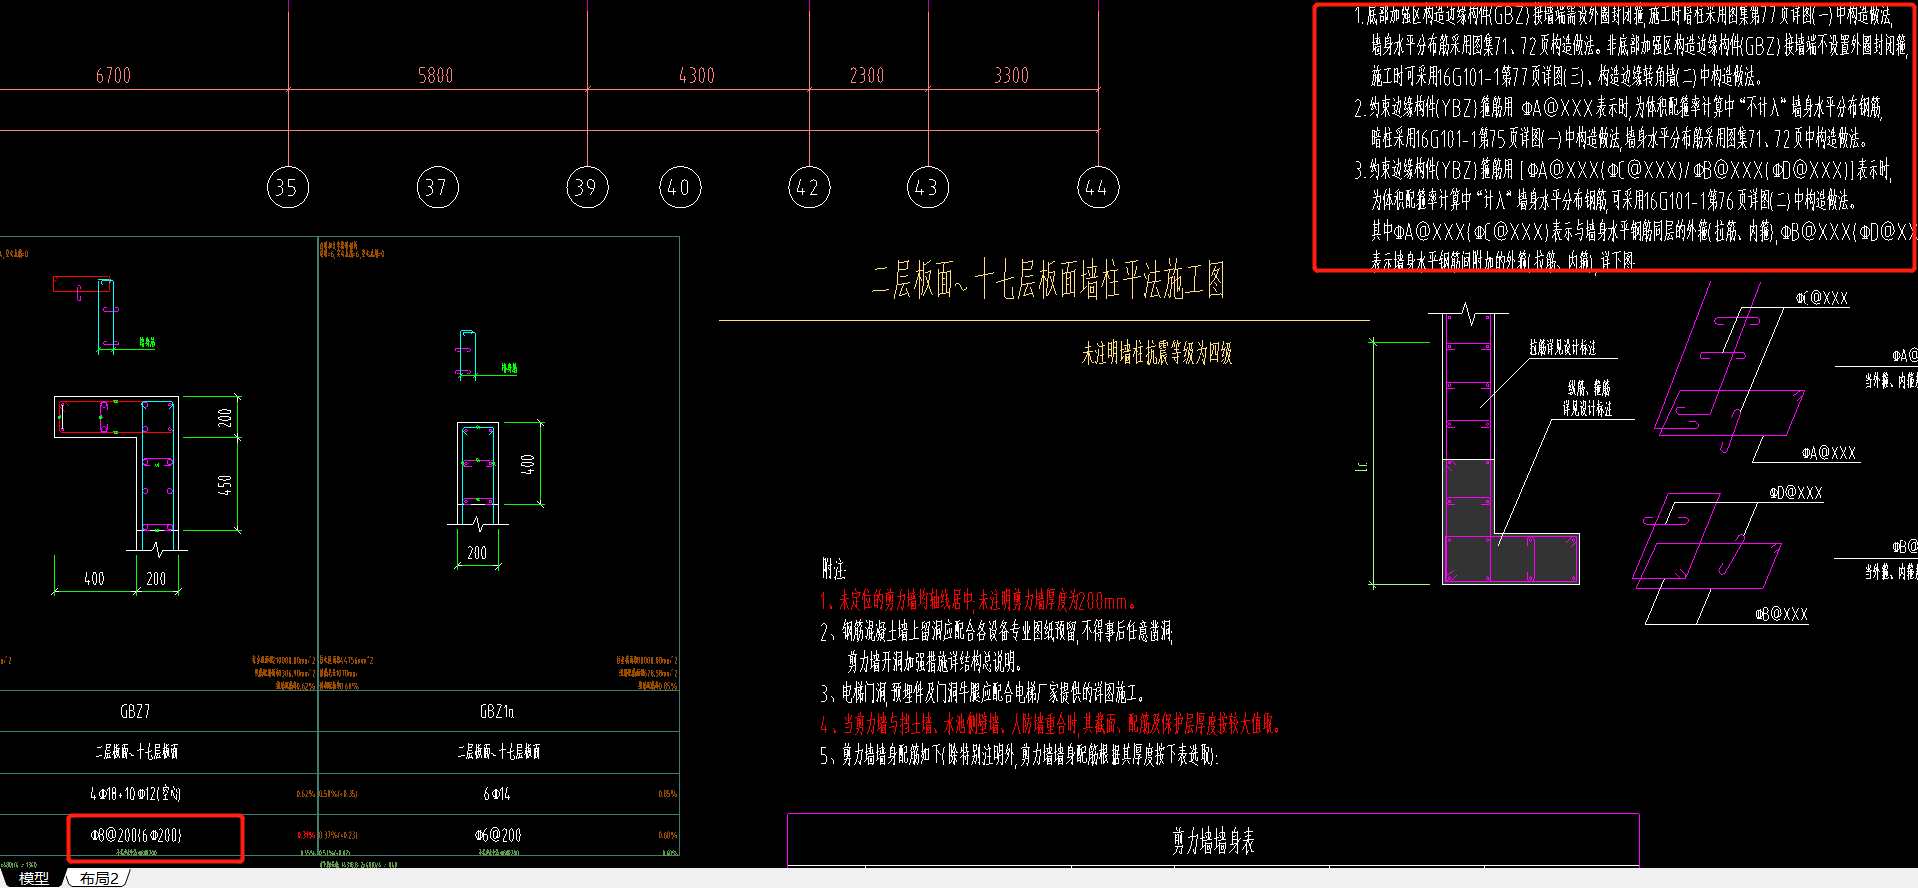1918x888 pixels.
Task: Click axis bubble number 39
Action: click(587, 187)
